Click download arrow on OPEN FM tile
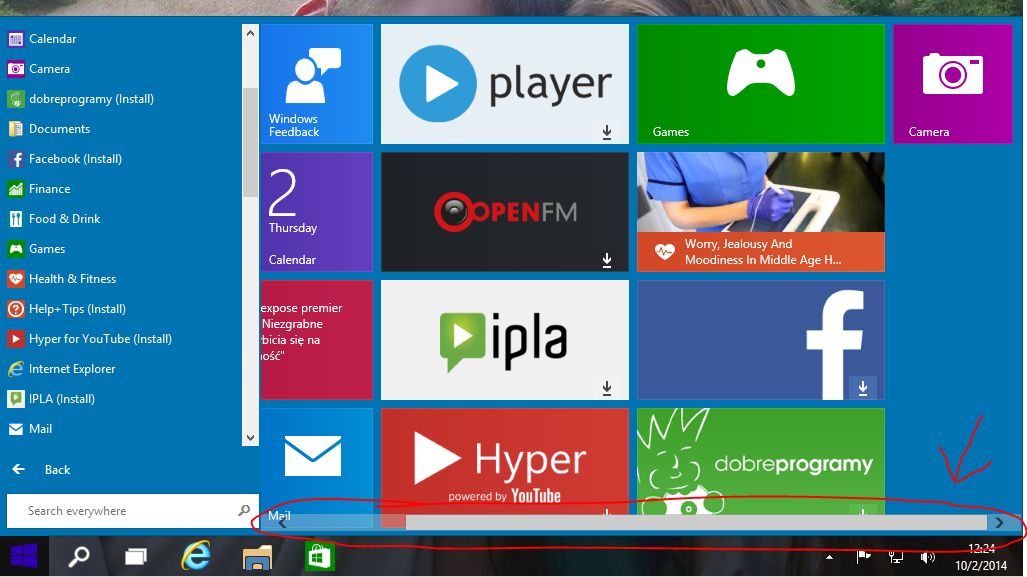This screenshot has height=577, width=1027. point(607,261)
